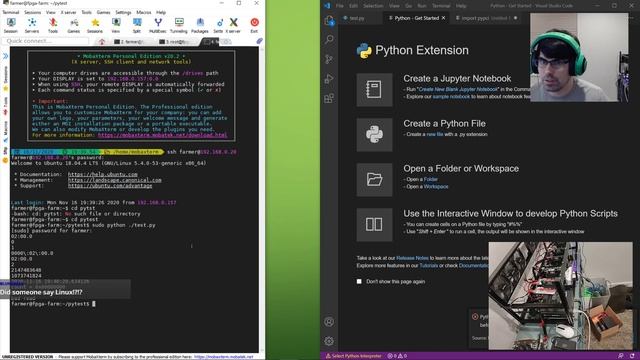Open the Terminal menu in MobaXterm

click(11, 12)
